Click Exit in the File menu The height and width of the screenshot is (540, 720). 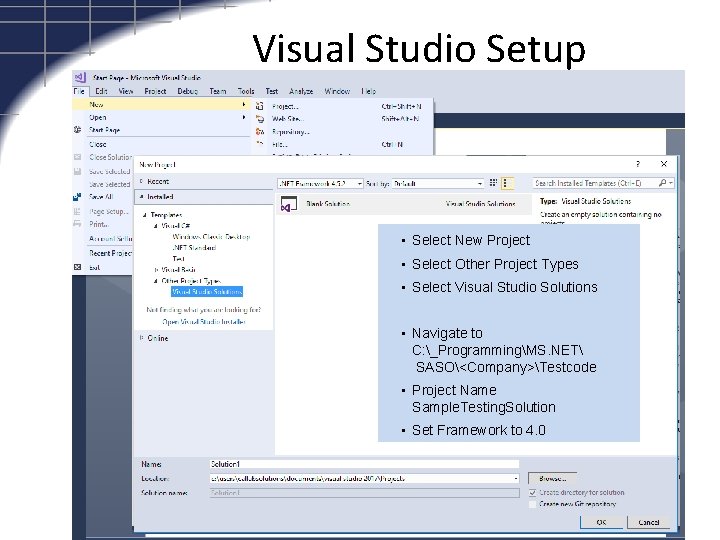(x=95, y=267)
